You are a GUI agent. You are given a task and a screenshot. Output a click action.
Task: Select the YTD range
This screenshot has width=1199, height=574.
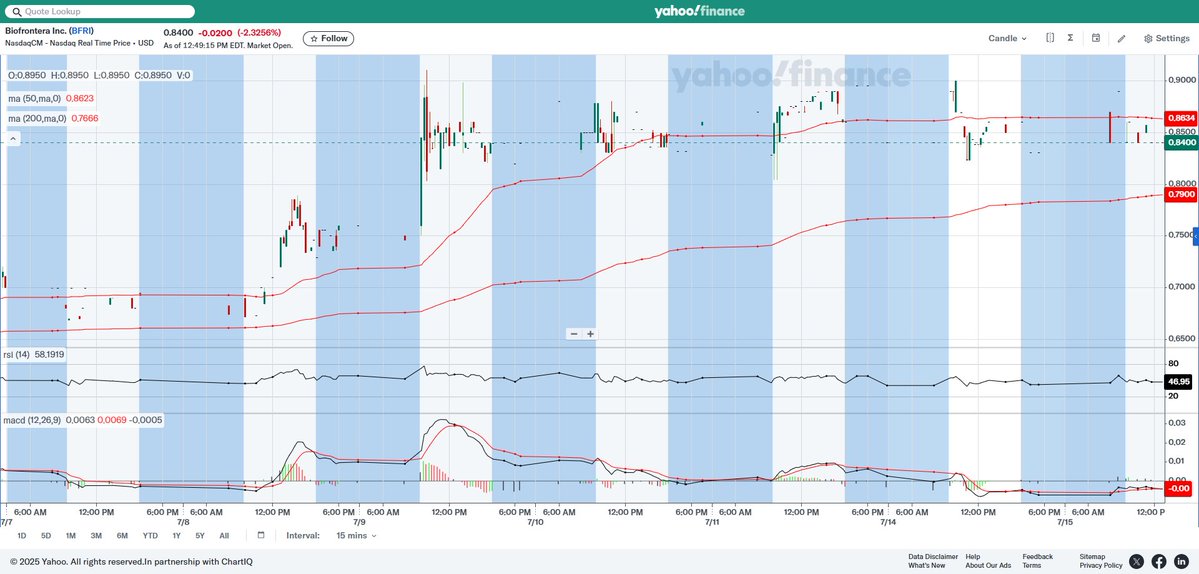(x=151, y=536)
